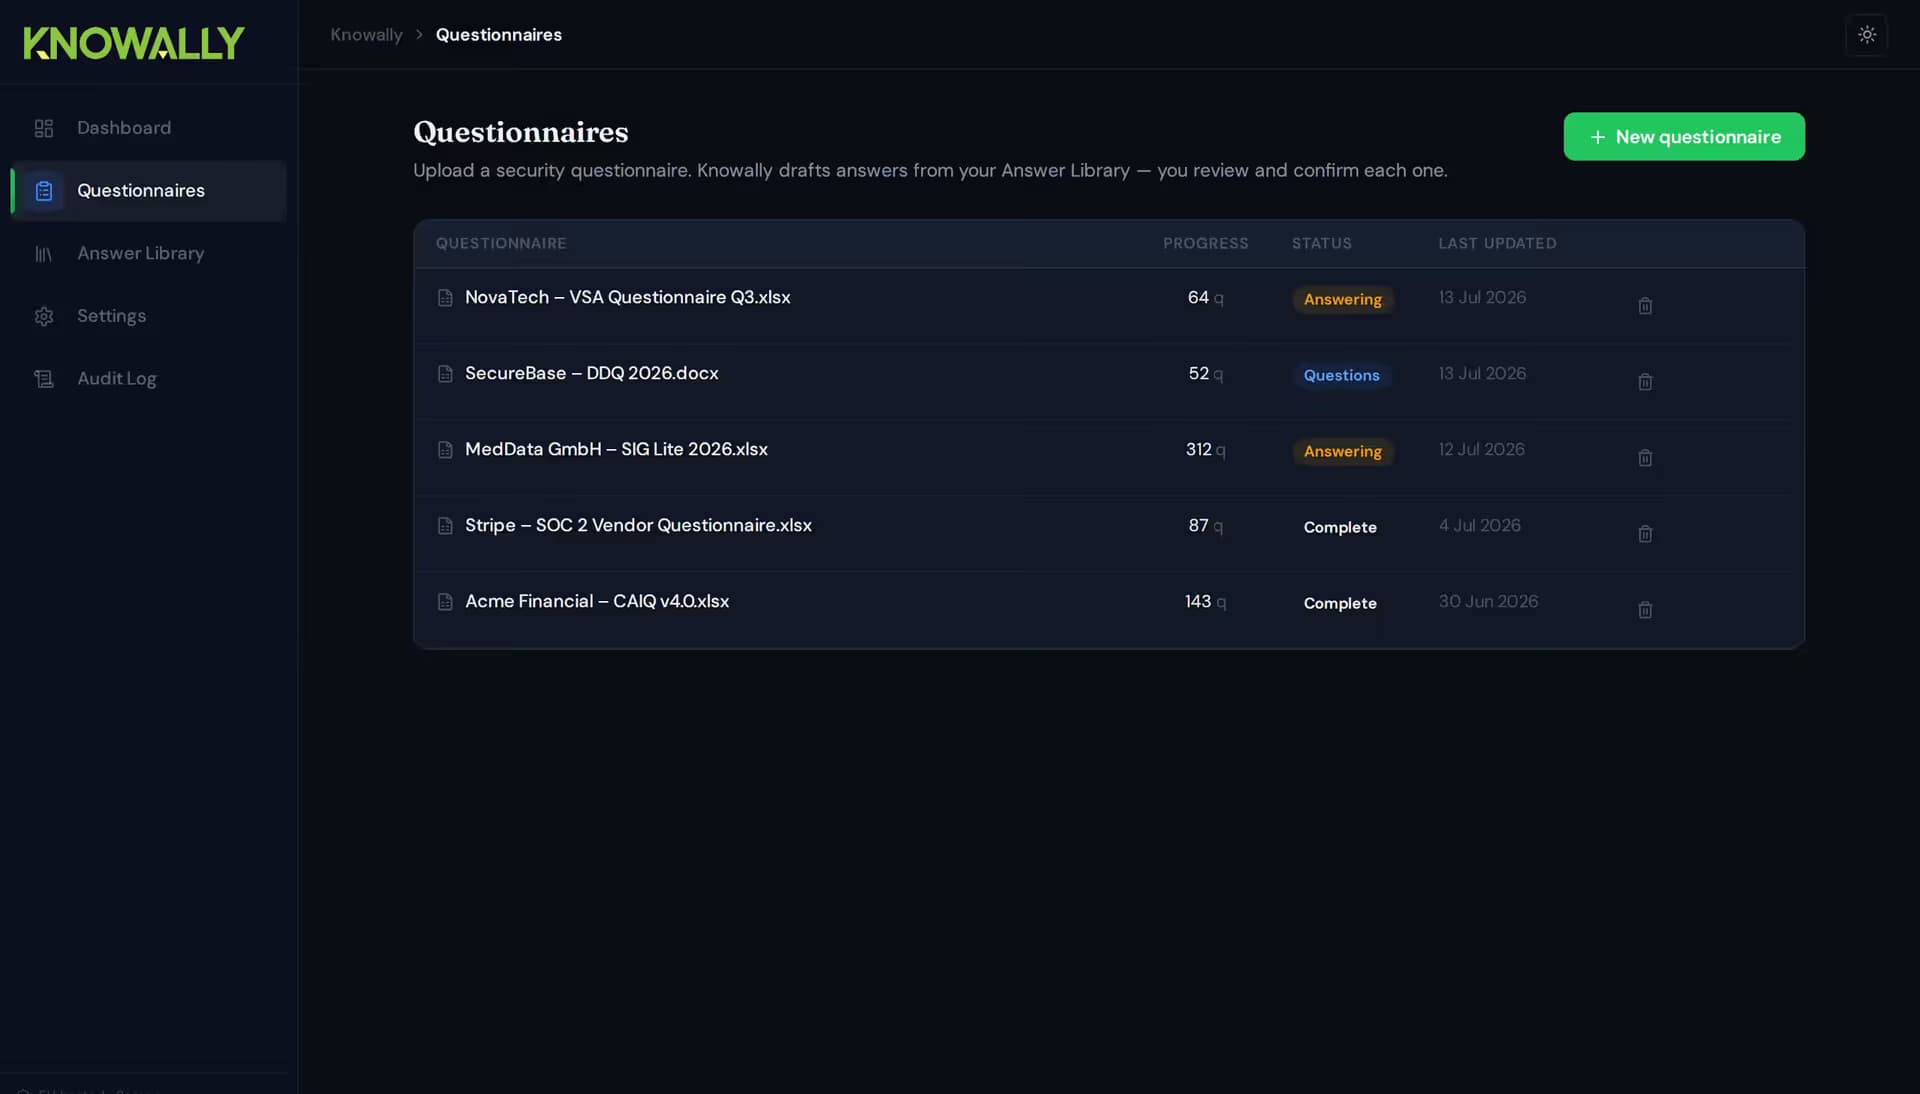Click the 30 Jun 2026 date
The height and width of the screenshot is (1094, 1920).
click(1488, 602)
